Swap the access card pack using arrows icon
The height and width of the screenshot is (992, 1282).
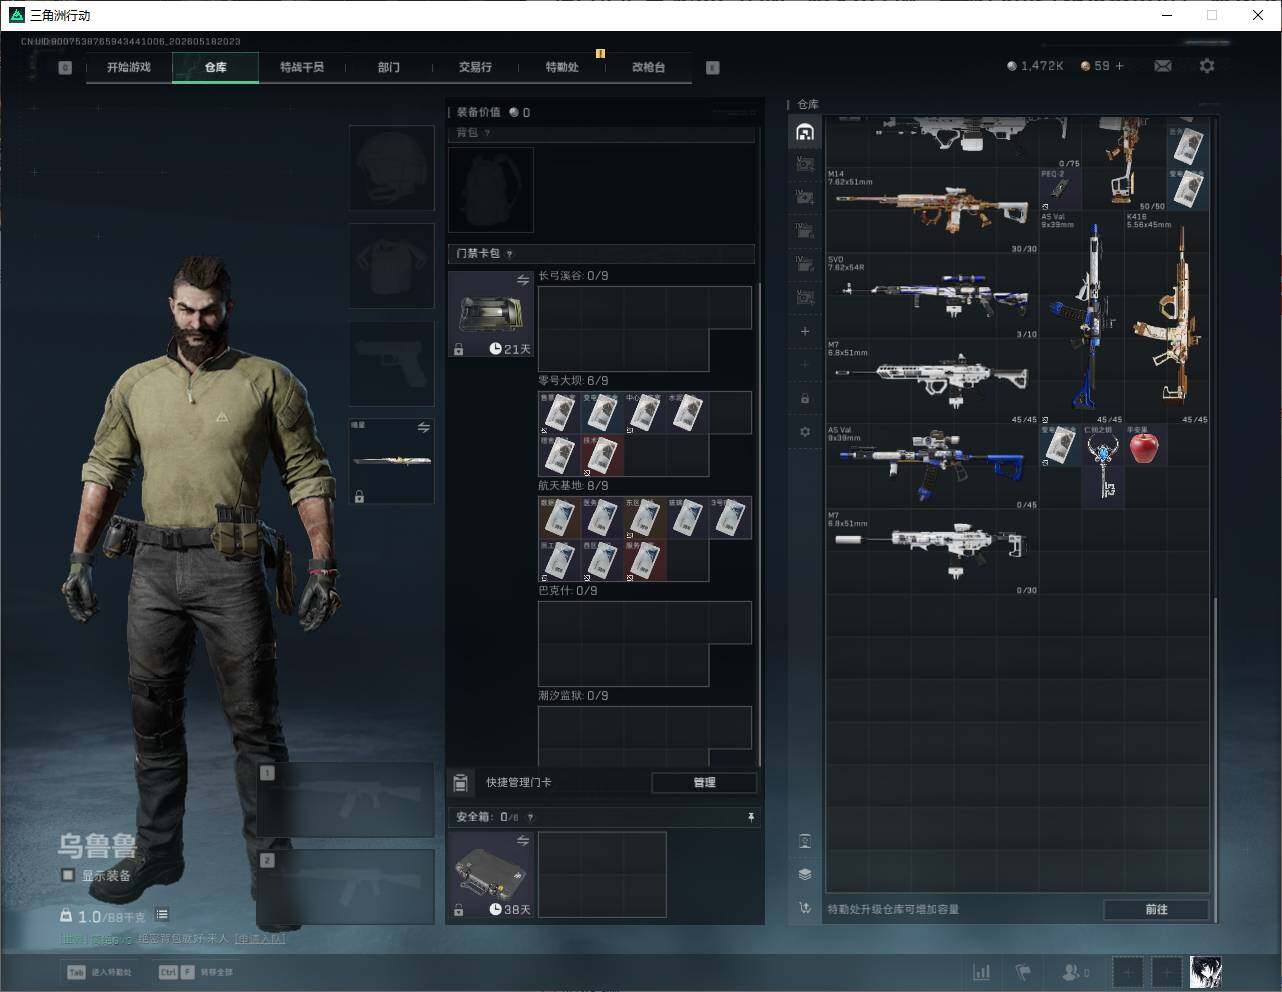click(523, 281)
